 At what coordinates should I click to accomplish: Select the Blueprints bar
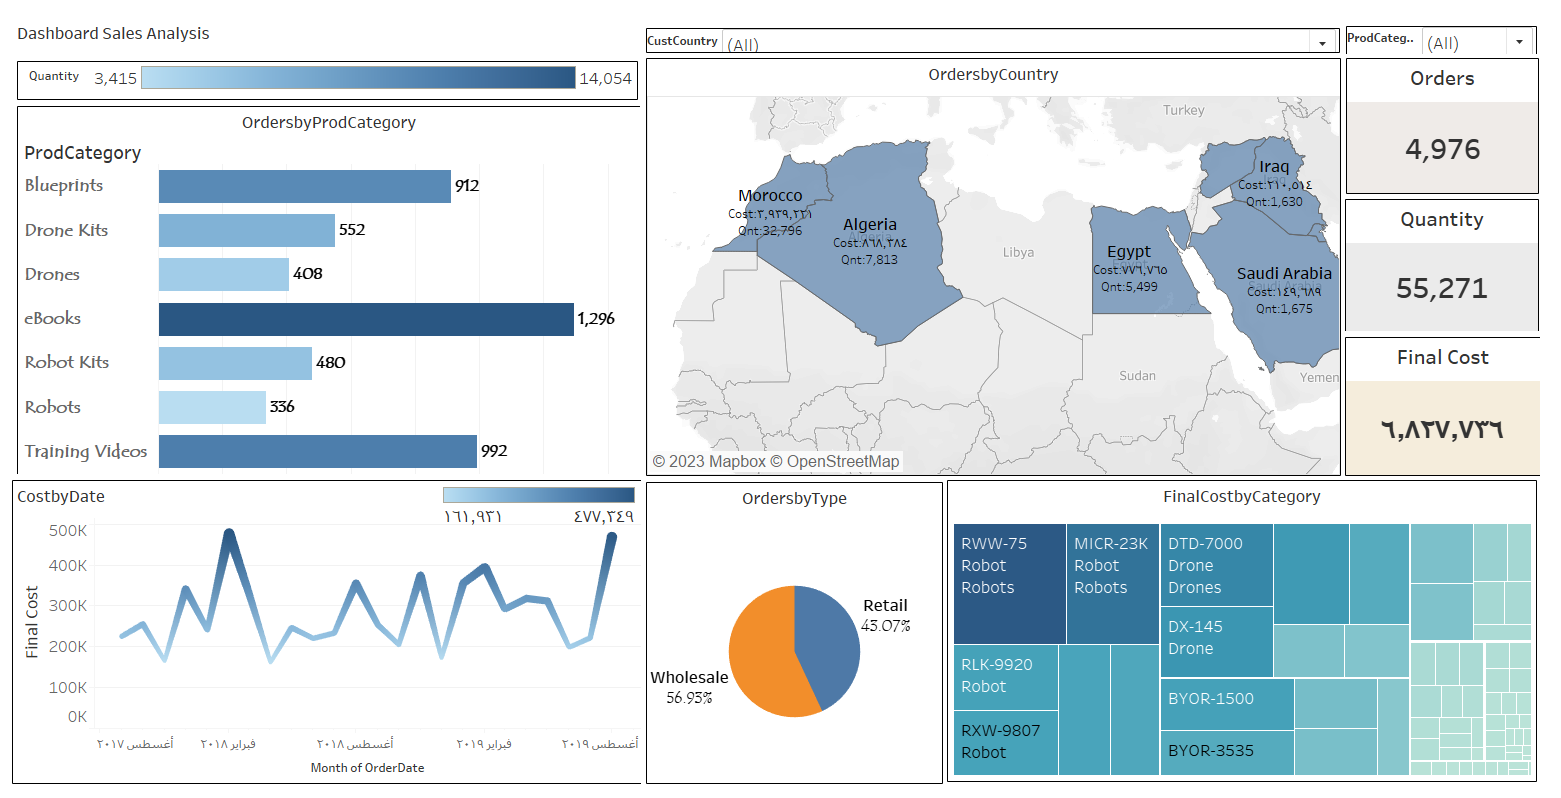(x=304, y=186)
